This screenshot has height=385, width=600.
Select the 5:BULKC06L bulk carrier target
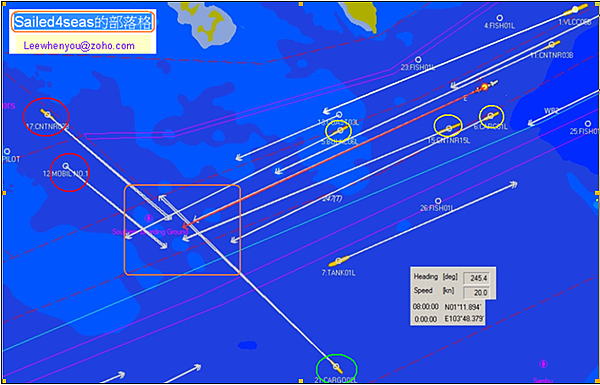[340, 131]
